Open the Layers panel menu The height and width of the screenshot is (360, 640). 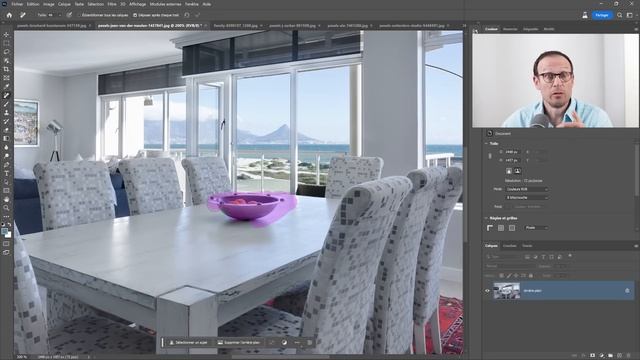coord(636,246)
